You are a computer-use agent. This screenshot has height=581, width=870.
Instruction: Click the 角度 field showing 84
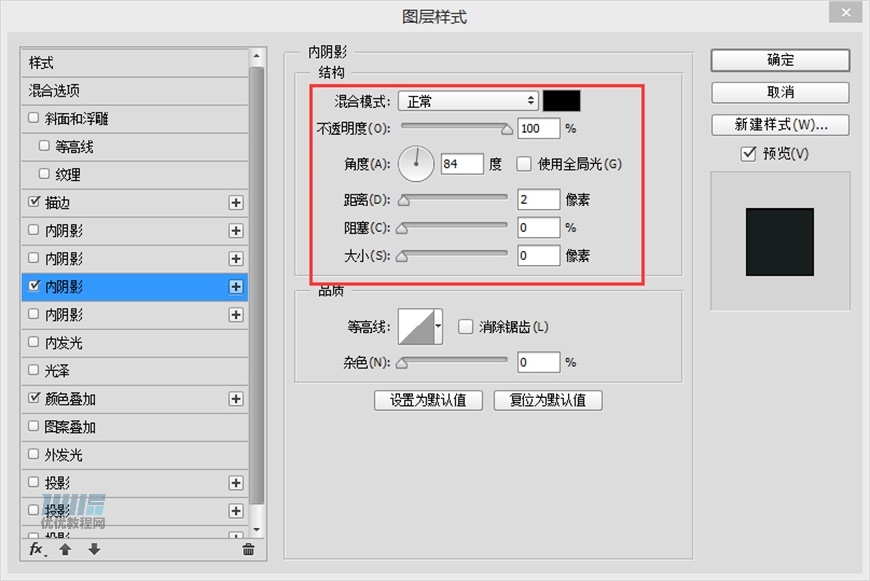coord(462,164)
